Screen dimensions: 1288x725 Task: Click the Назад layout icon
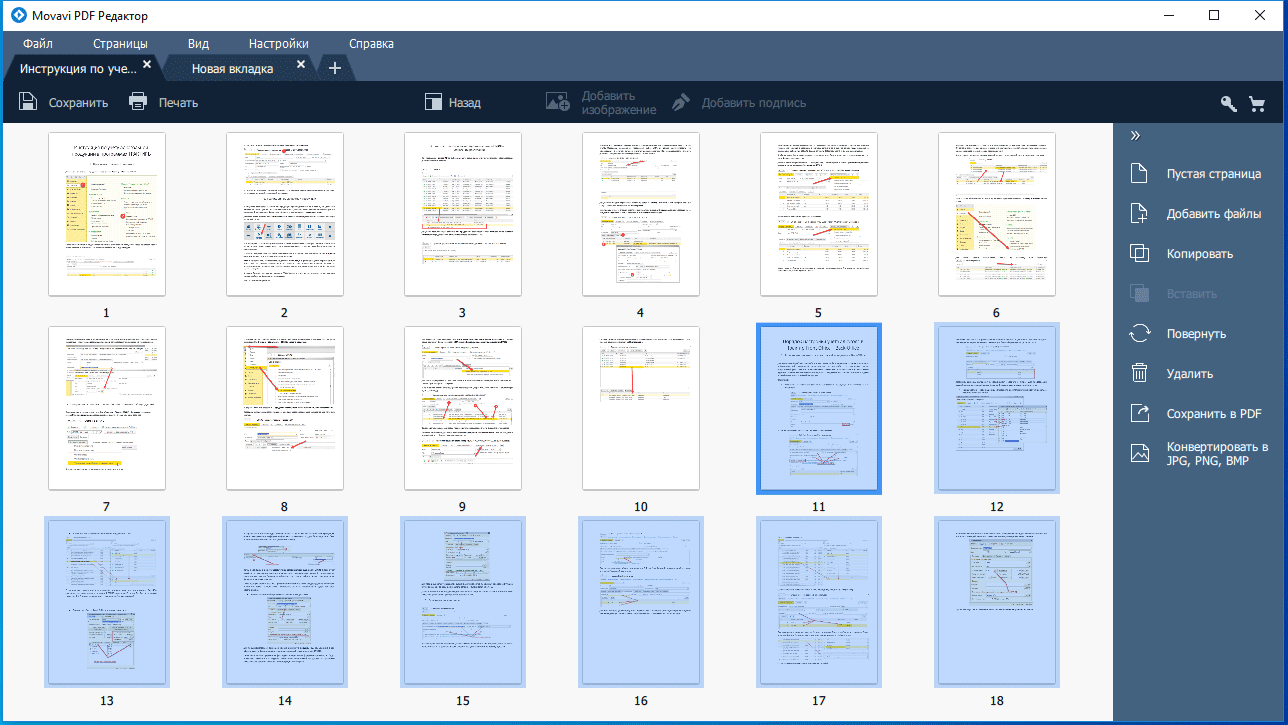(x=433, y=102)
